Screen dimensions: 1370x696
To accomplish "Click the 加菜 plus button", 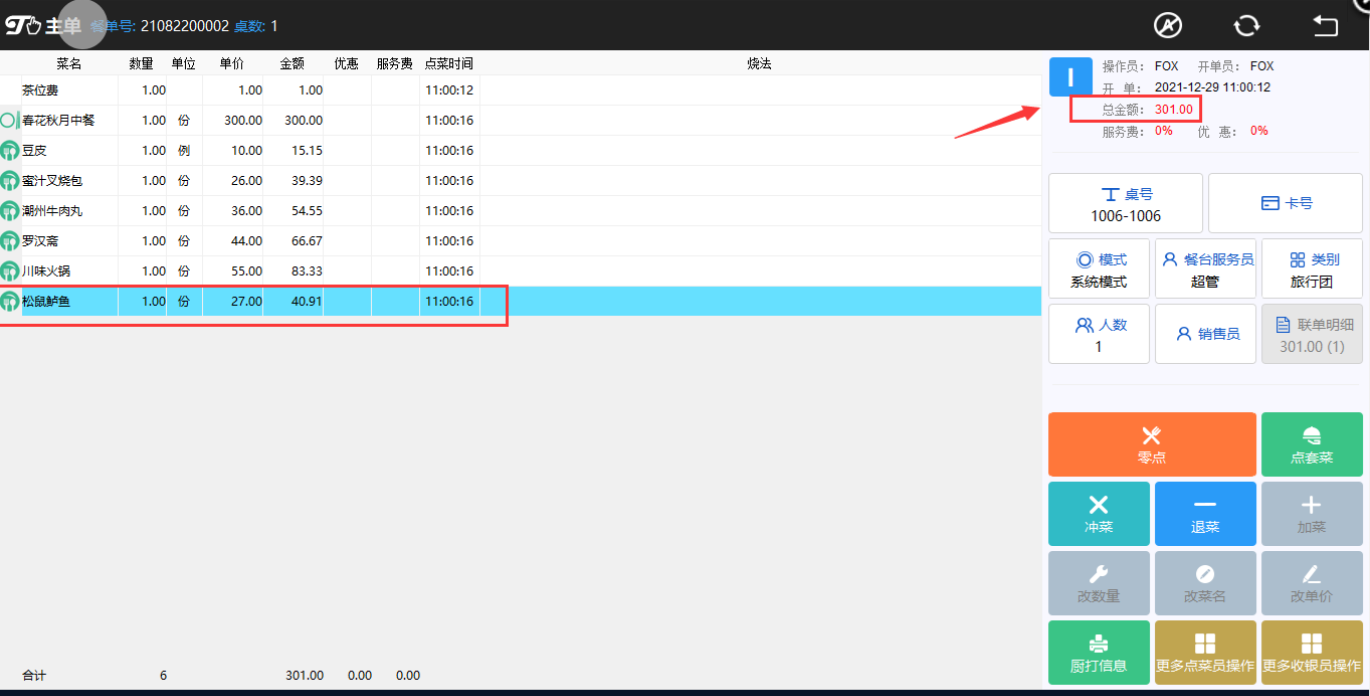I will pos(1312,514).
